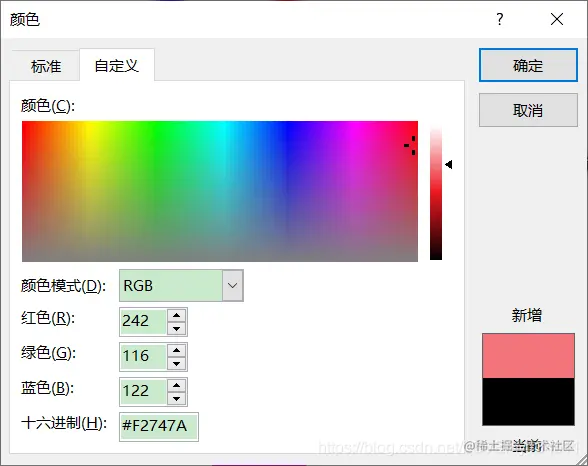588x466 pixels.
Task: Click the 蓝色(B): label
Action: (x=48, y=388)
